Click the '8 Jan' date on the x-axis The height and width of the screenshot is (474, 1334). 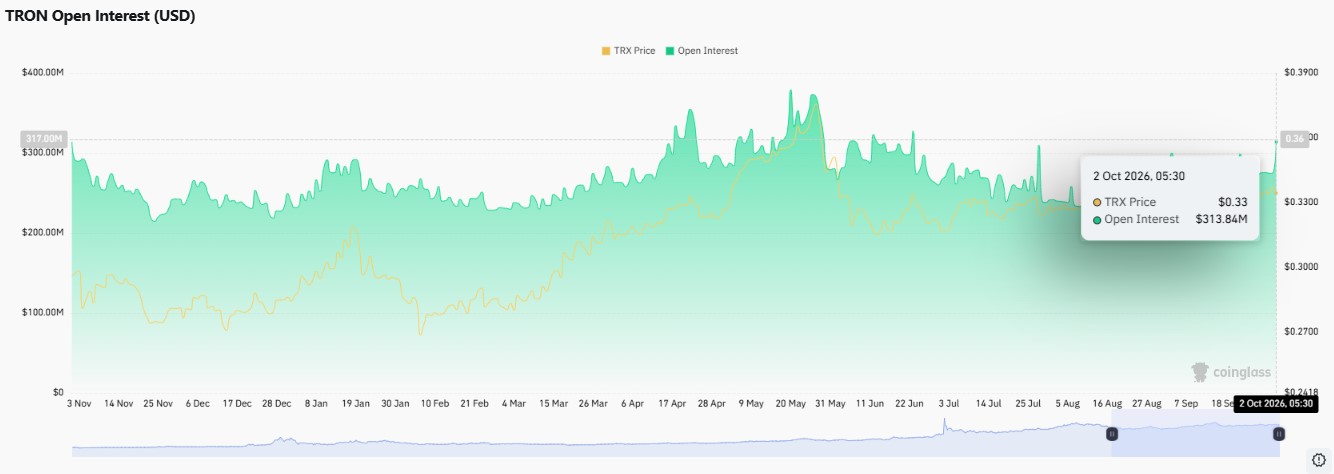pyautogui.click(x=316, y=404)
